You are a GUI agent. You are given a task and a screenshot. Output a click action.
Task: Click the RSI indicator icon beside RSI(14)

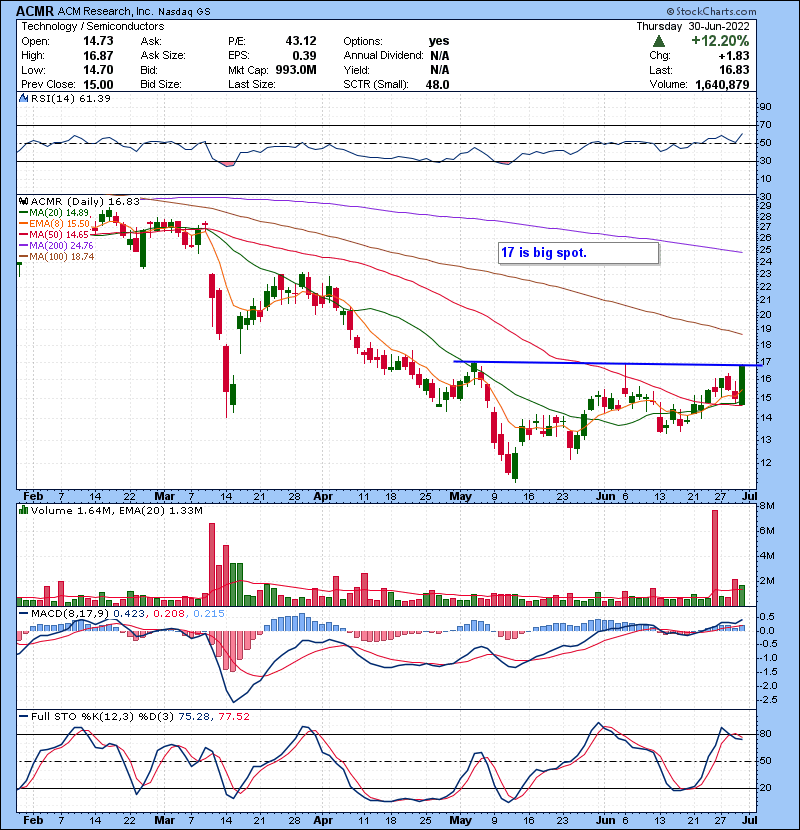23,98
